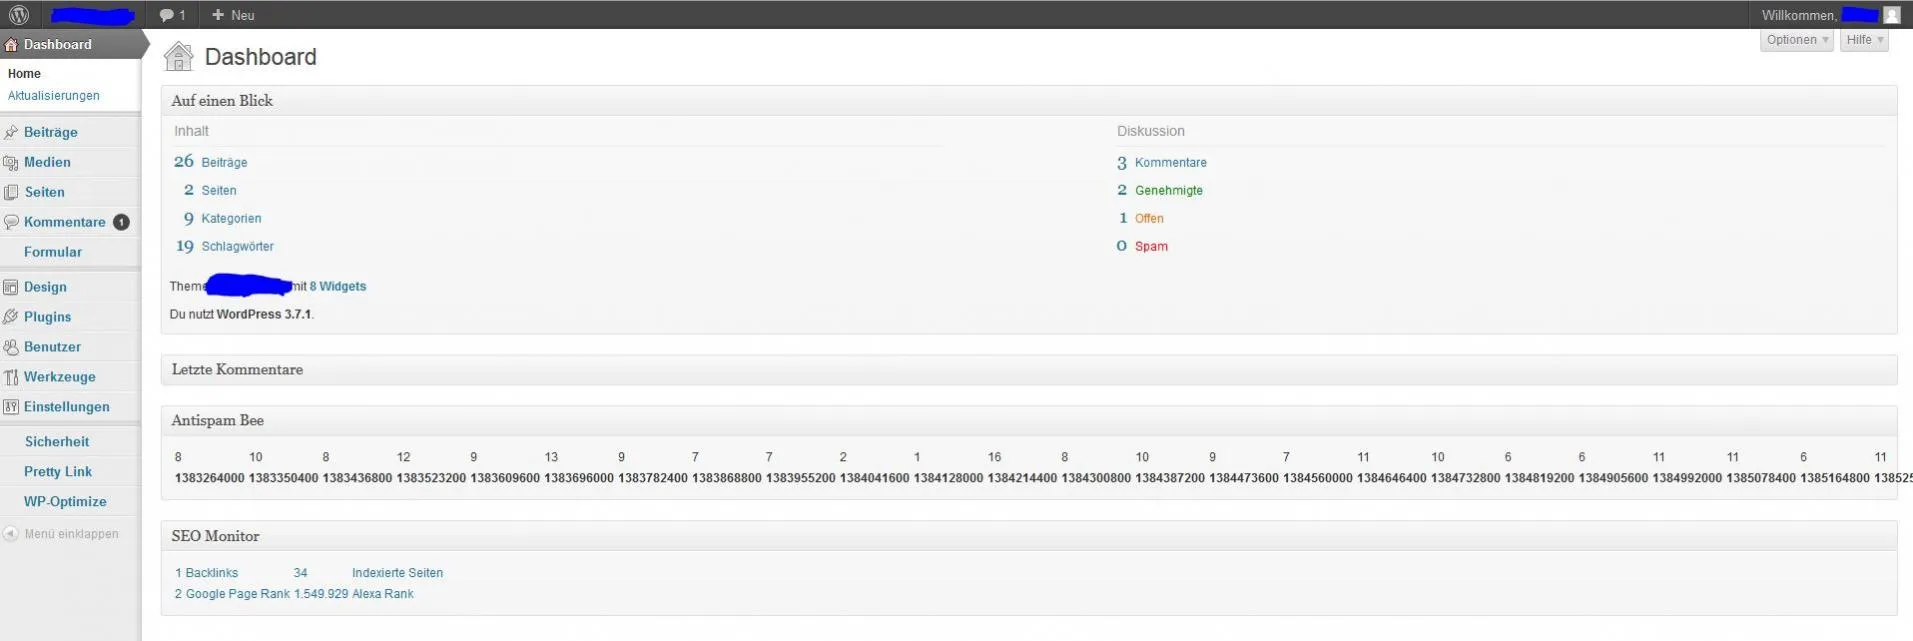Click the WordPress logo icon

tap(19, 15)
